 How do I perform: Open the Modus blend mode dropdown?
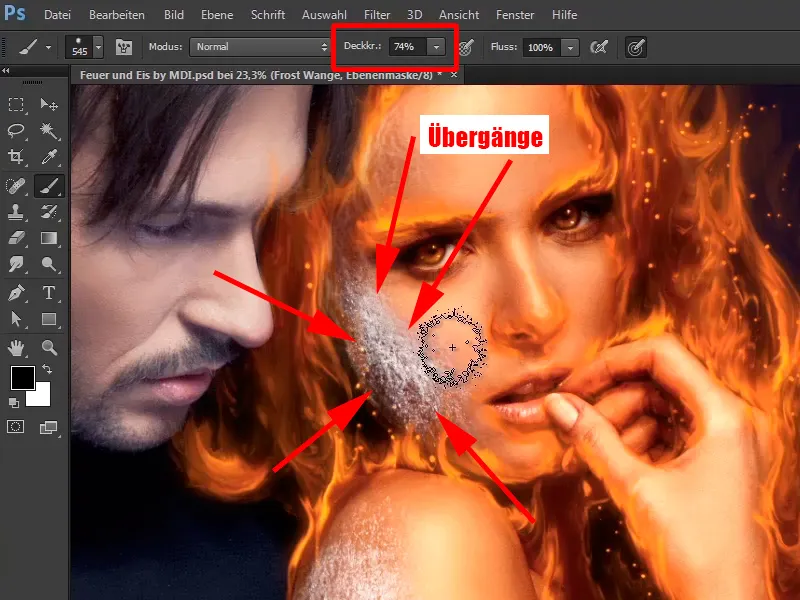(x=262, y=47)
